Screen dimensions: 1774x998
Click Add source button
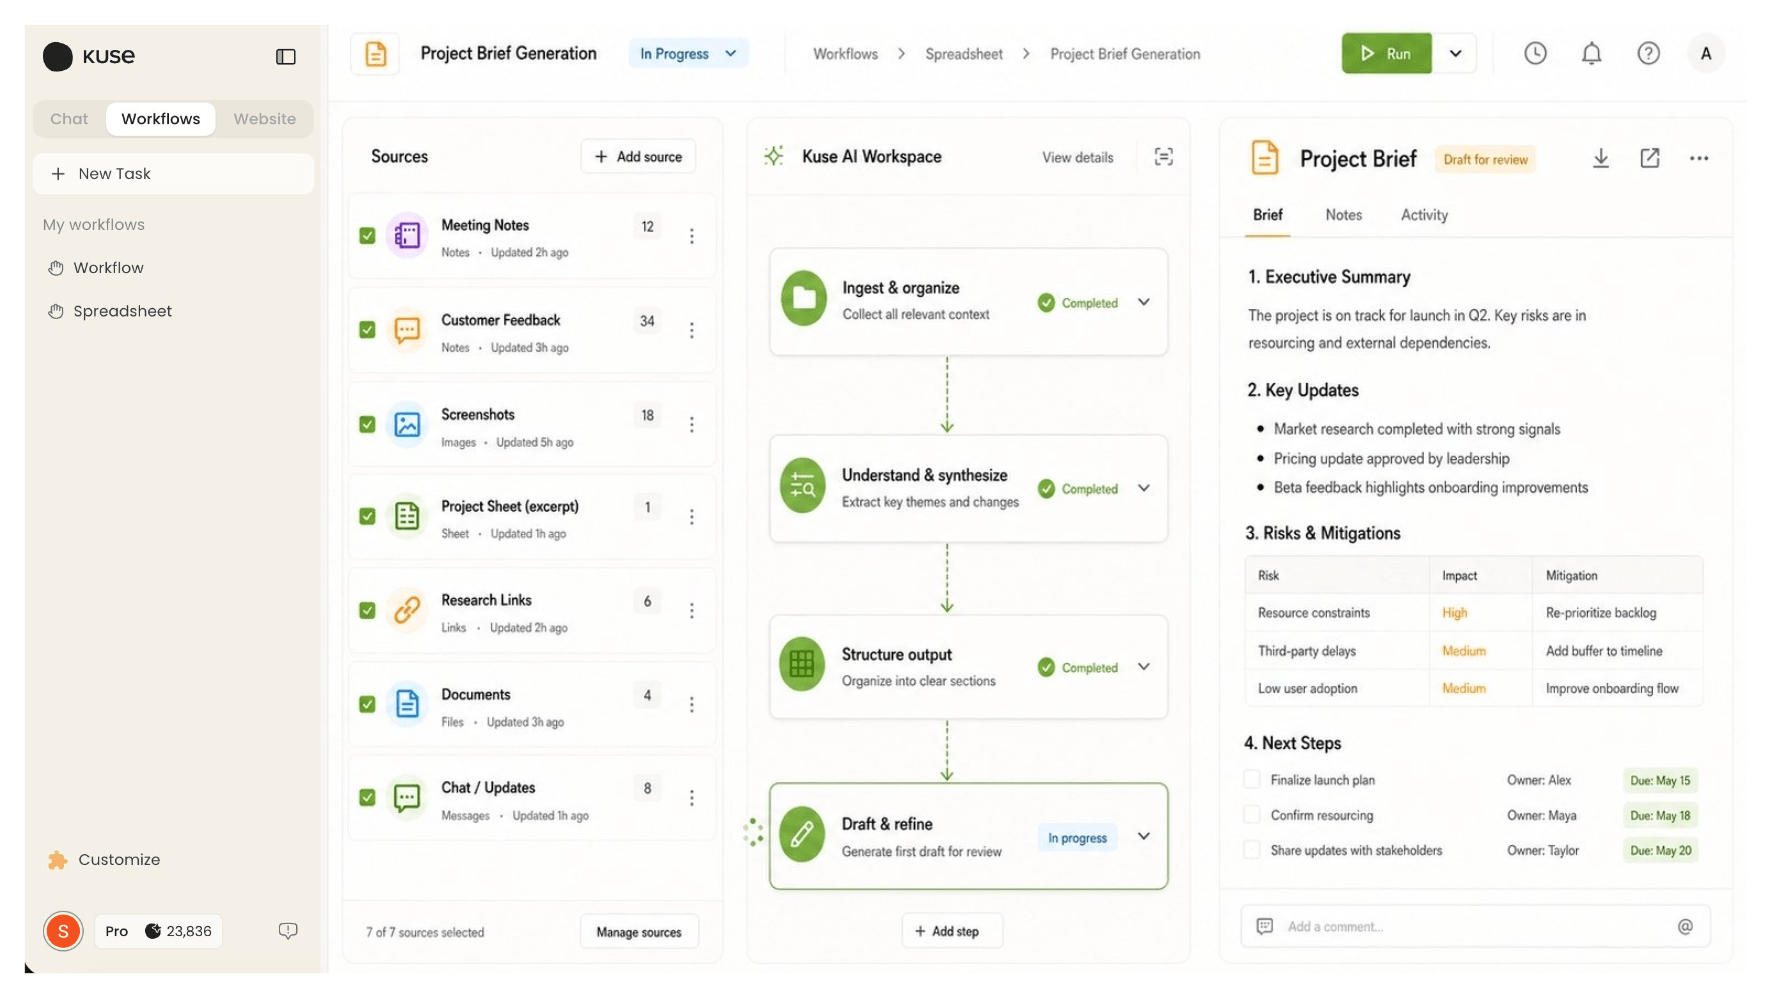(638, 157)
